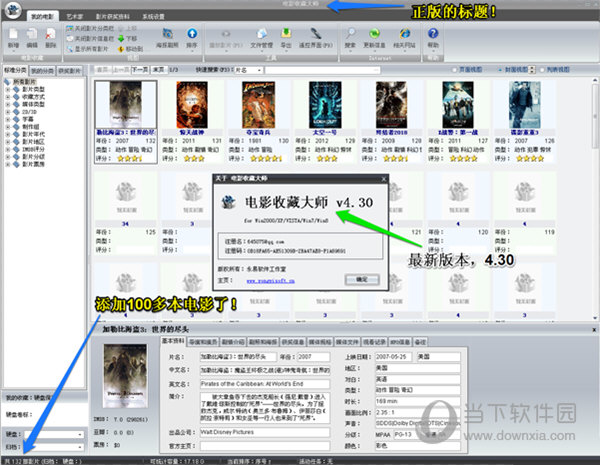Select the 太空一号 movie poster thumbnail
This screenshot has width=600, height=465.
(325, 104)
